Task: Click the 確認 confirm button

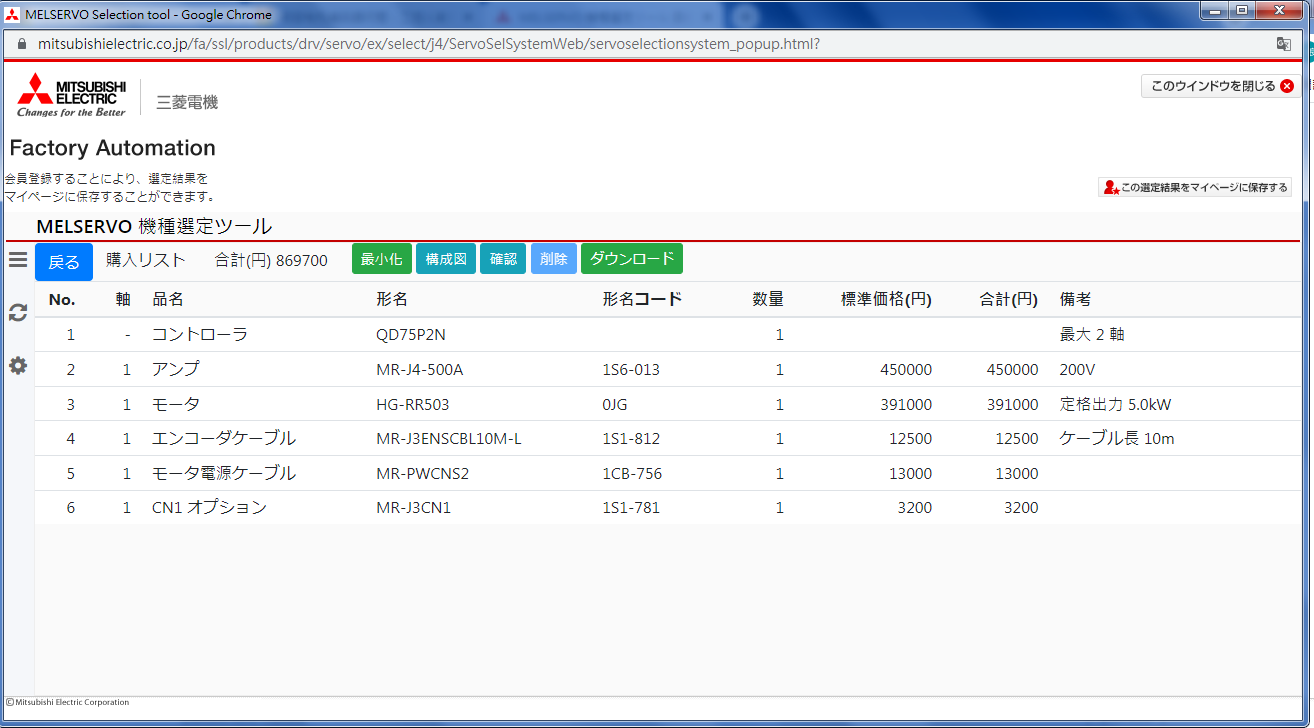Action: pyautogui.click(x=503, y=259)
